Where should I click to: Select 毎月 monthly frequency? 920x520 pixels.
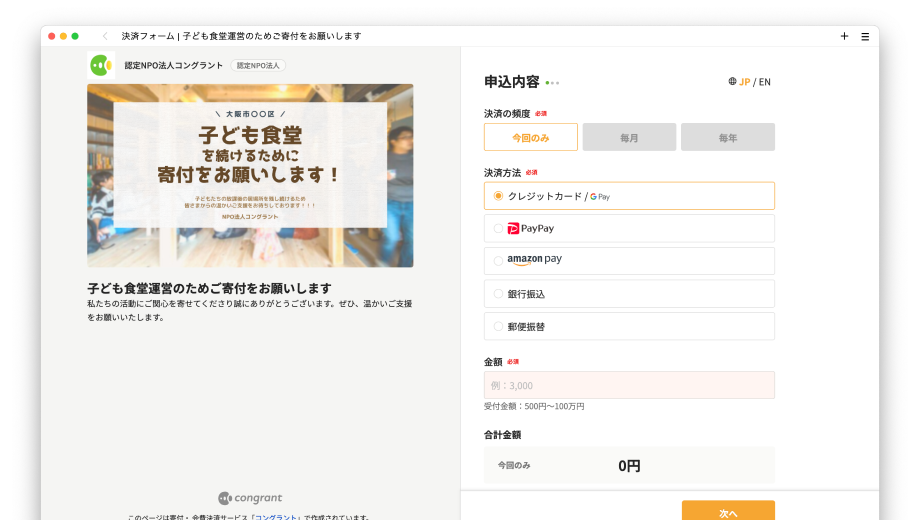[x=629, y=137]
